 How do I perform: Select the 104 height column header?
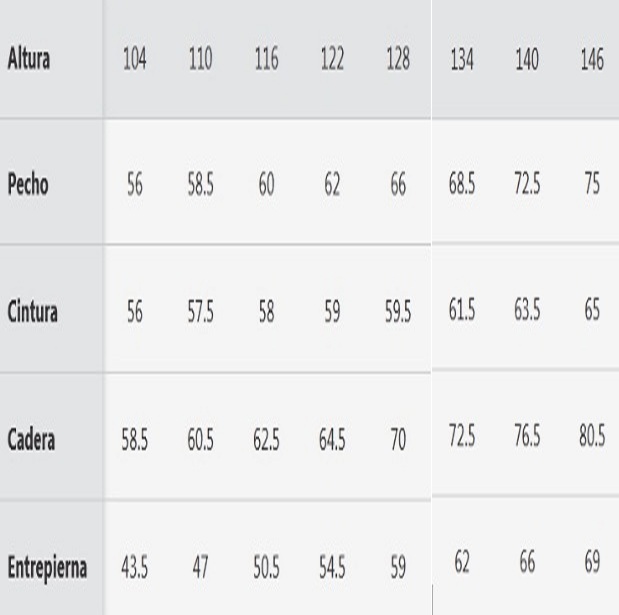click(135, 59)
